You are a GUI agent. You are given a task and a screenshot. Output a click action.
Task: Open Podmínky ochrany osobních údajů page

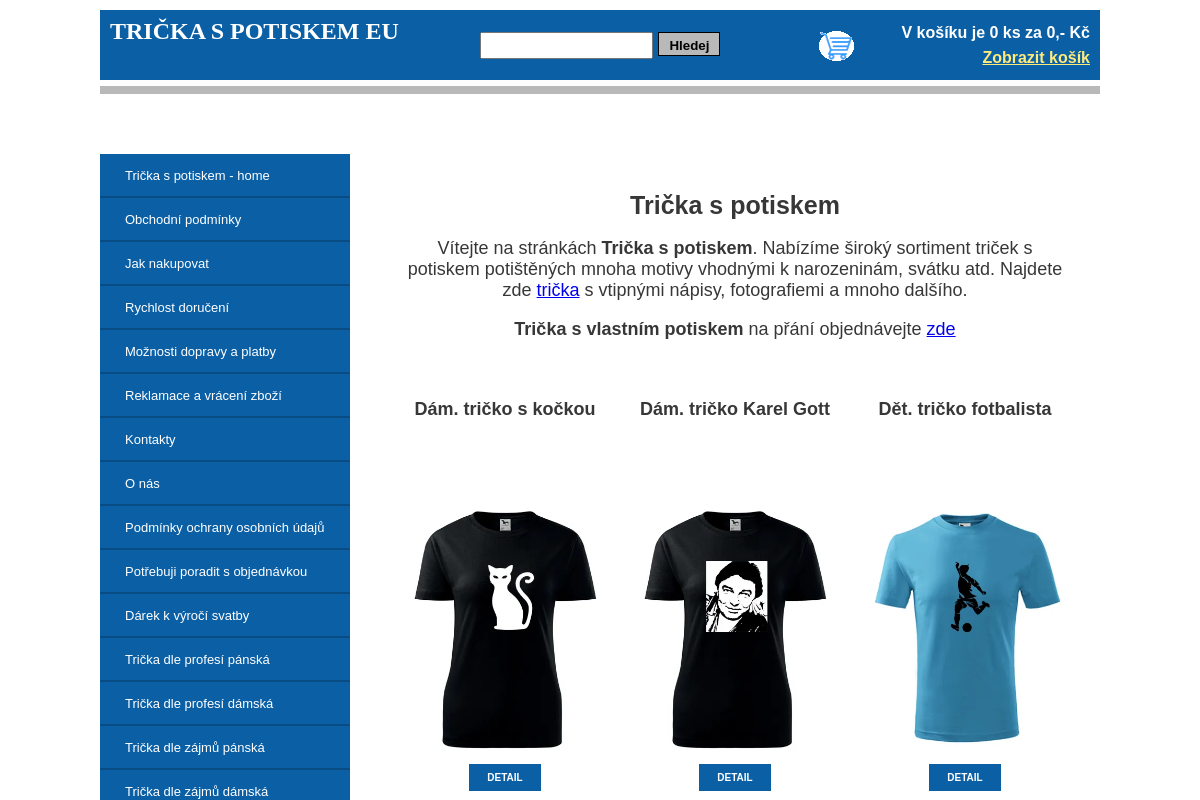225,527
